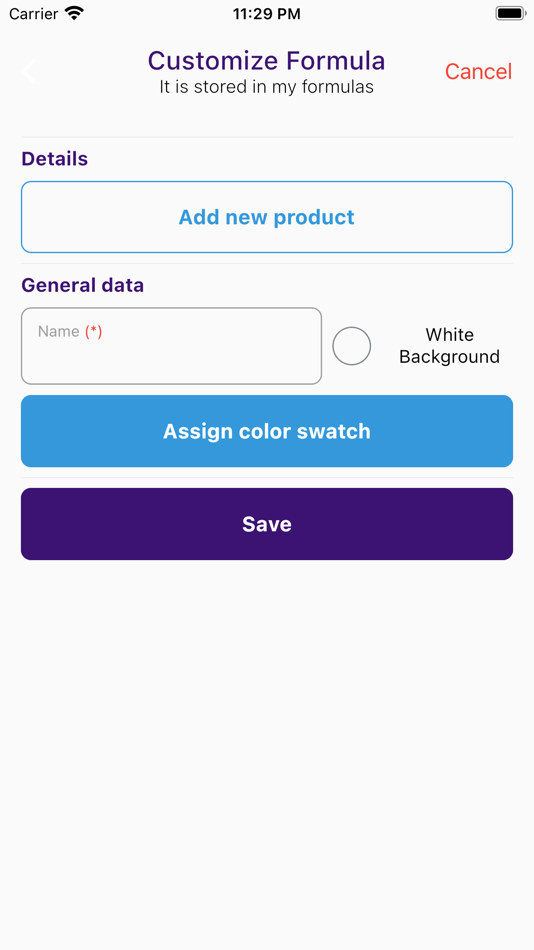Tap the Details section heading

[55, 159]
